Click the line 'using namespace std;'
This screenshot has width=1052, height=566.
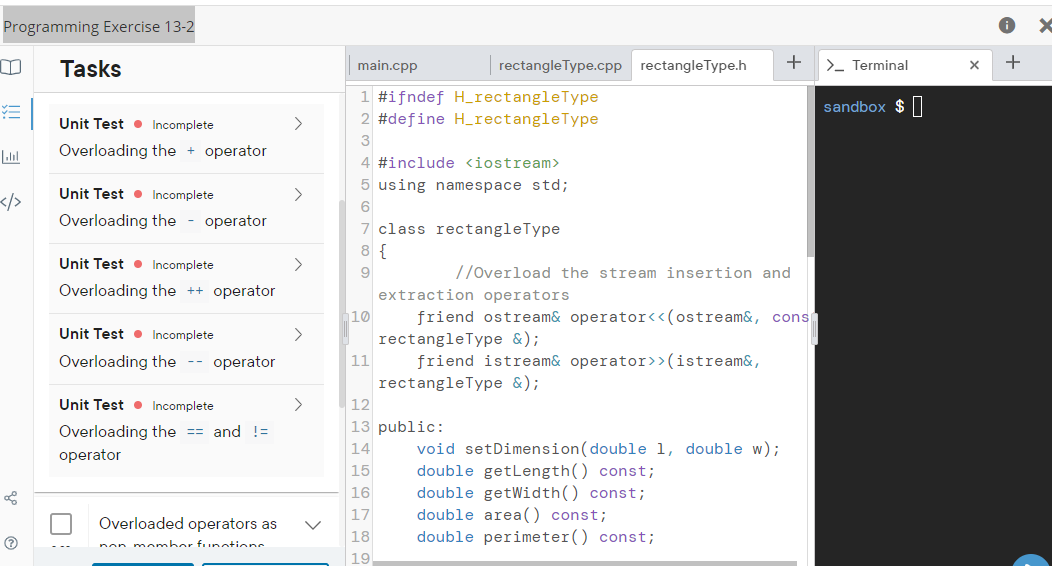coord(473,185)
